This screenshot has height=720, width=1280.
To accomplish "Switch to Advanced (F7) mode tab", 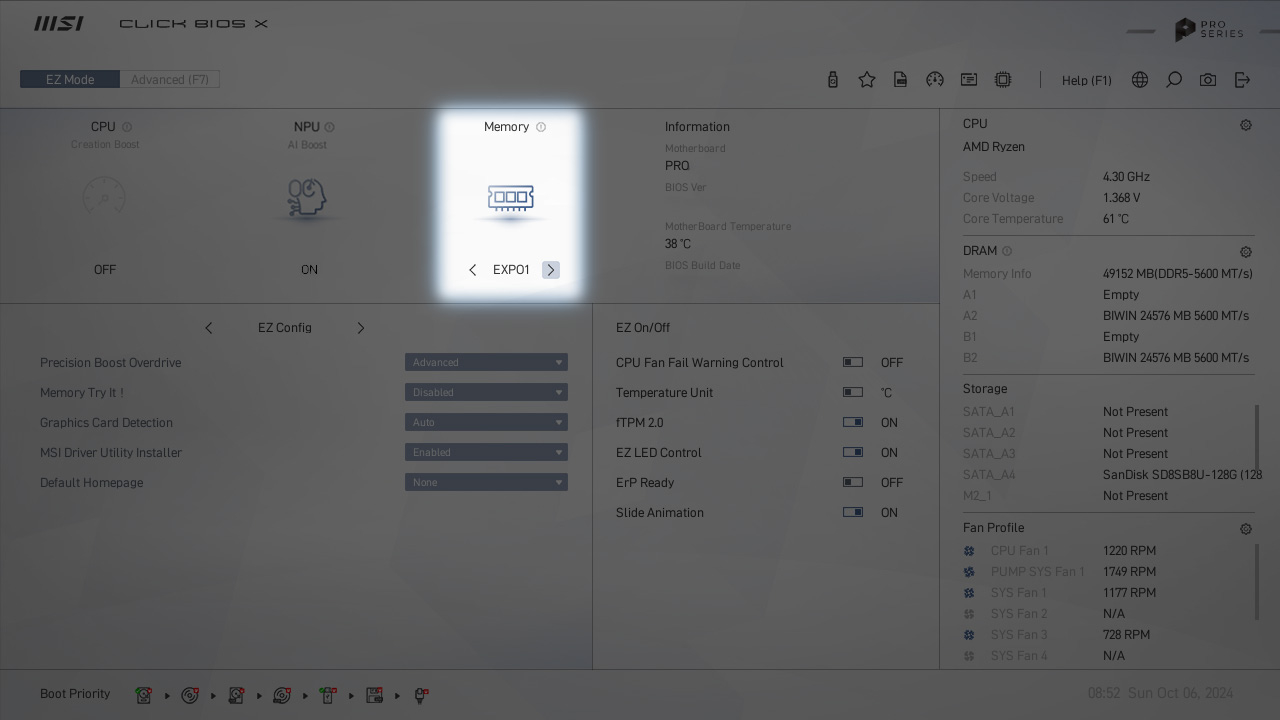I will [170, 80].
